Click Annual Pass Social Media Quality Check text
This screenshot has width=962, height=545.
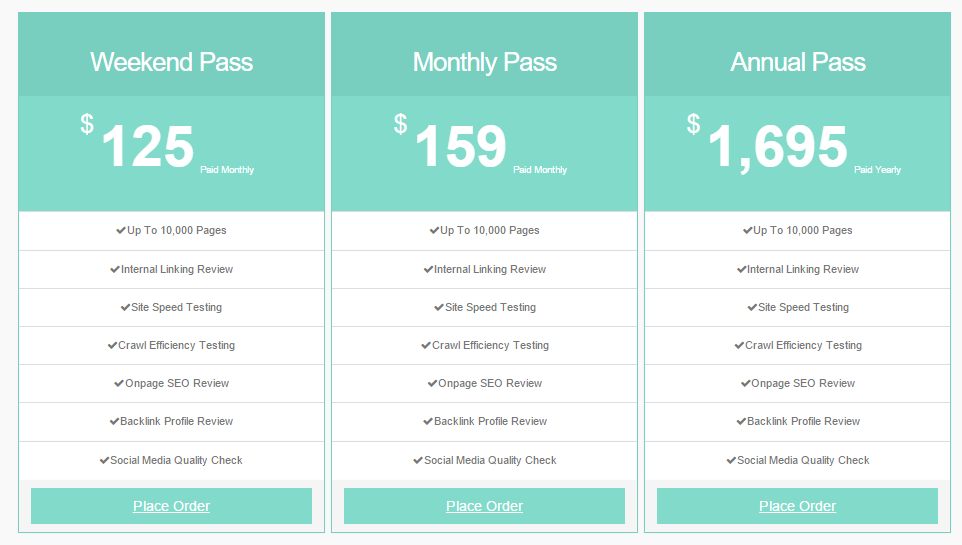[x=803, y=461]
